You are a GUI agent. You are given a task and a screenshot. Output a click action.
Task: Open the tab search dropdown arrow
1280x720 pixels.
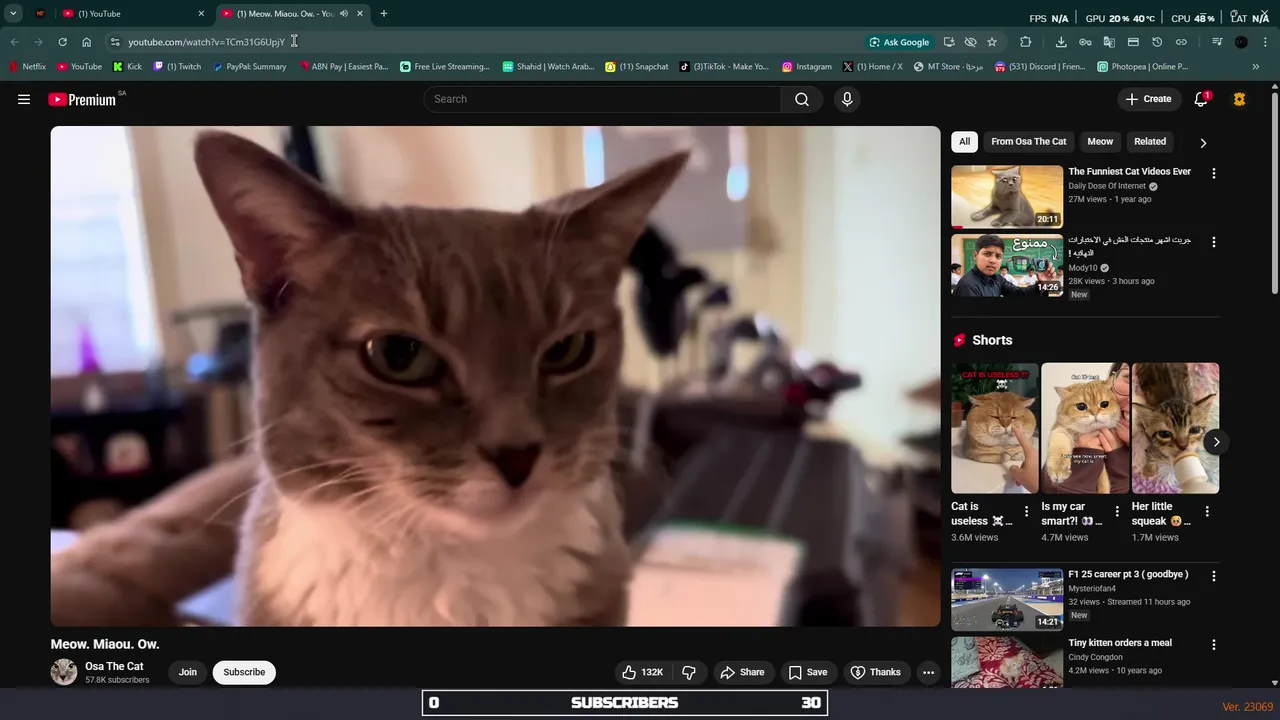pos(13,14)
